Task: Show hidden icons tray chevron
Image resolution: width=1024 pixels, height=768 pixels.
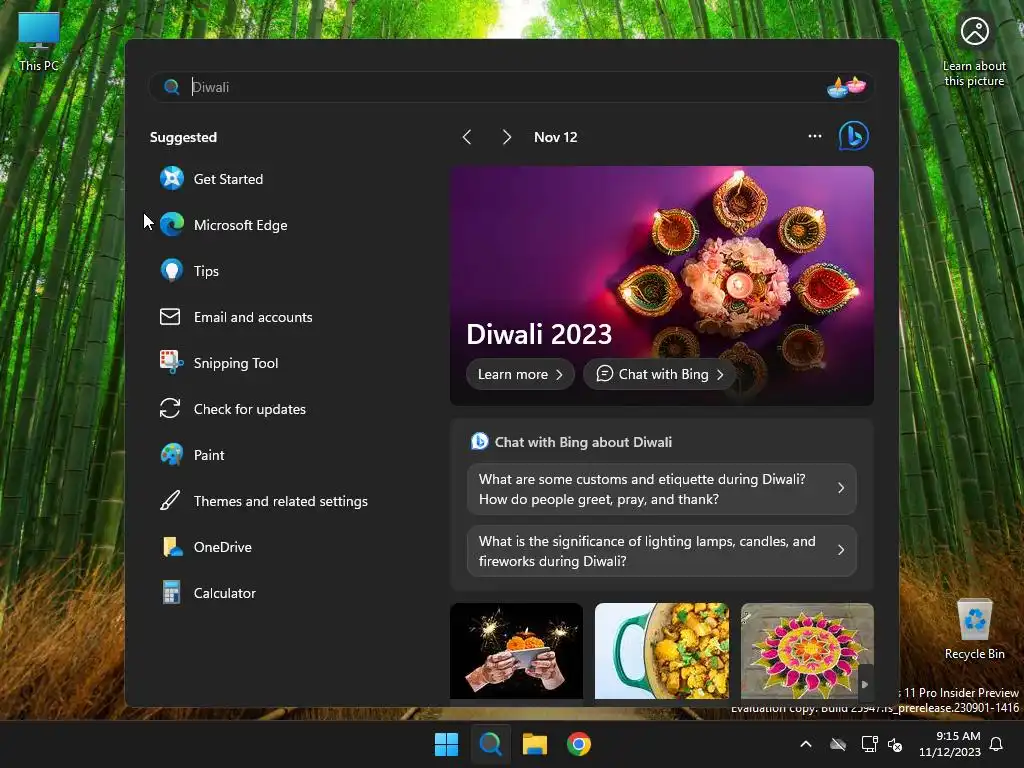Action: pos(806,744)
